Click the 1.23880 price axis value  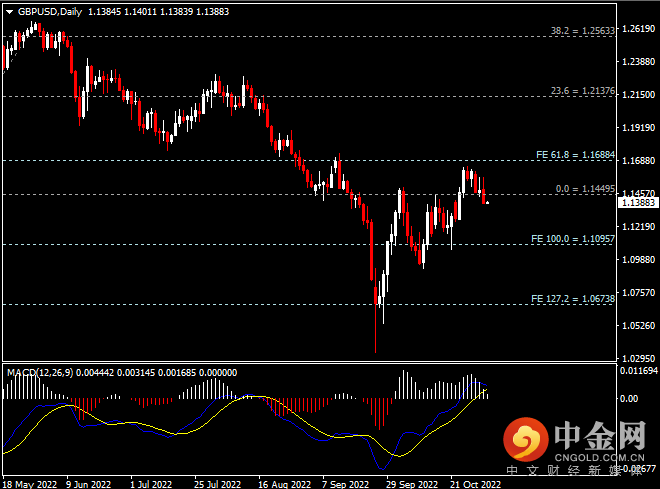pyautogui.click(x=639, y=62)
